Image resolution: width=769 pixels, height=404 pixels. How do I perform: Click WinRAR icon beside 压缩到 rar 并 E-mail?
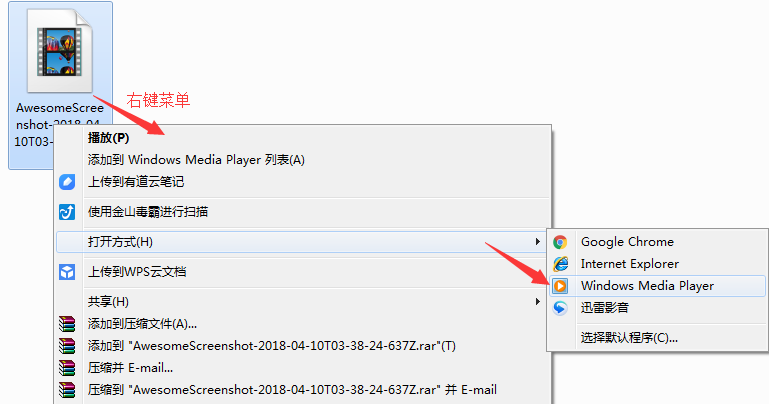click(x=67, y=390)
